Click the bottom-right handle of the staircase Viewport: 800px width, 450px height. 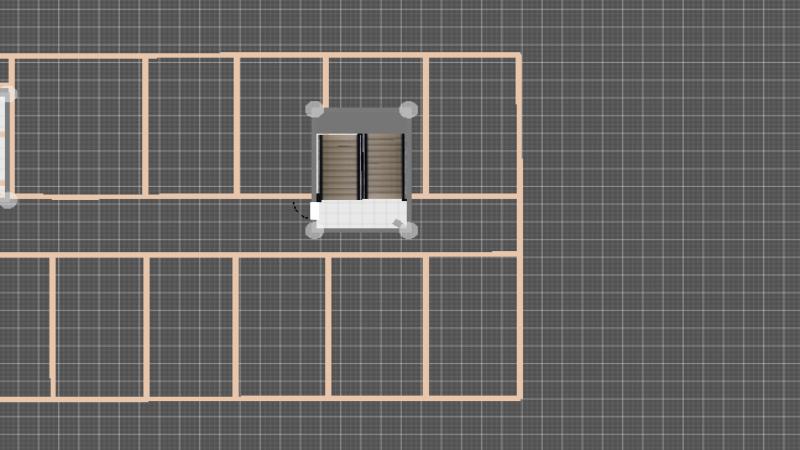click(408, 230)
